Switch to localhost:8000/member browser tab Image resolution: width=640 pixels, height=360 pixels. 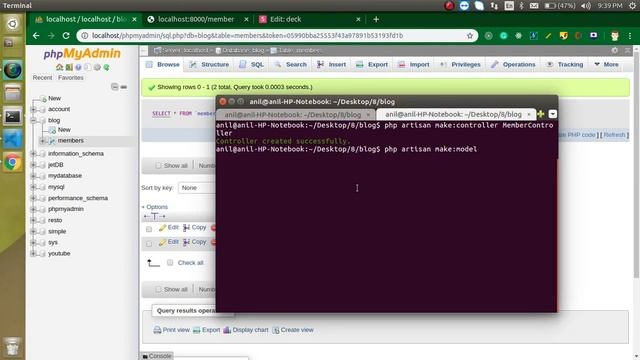tap(196, 19)
